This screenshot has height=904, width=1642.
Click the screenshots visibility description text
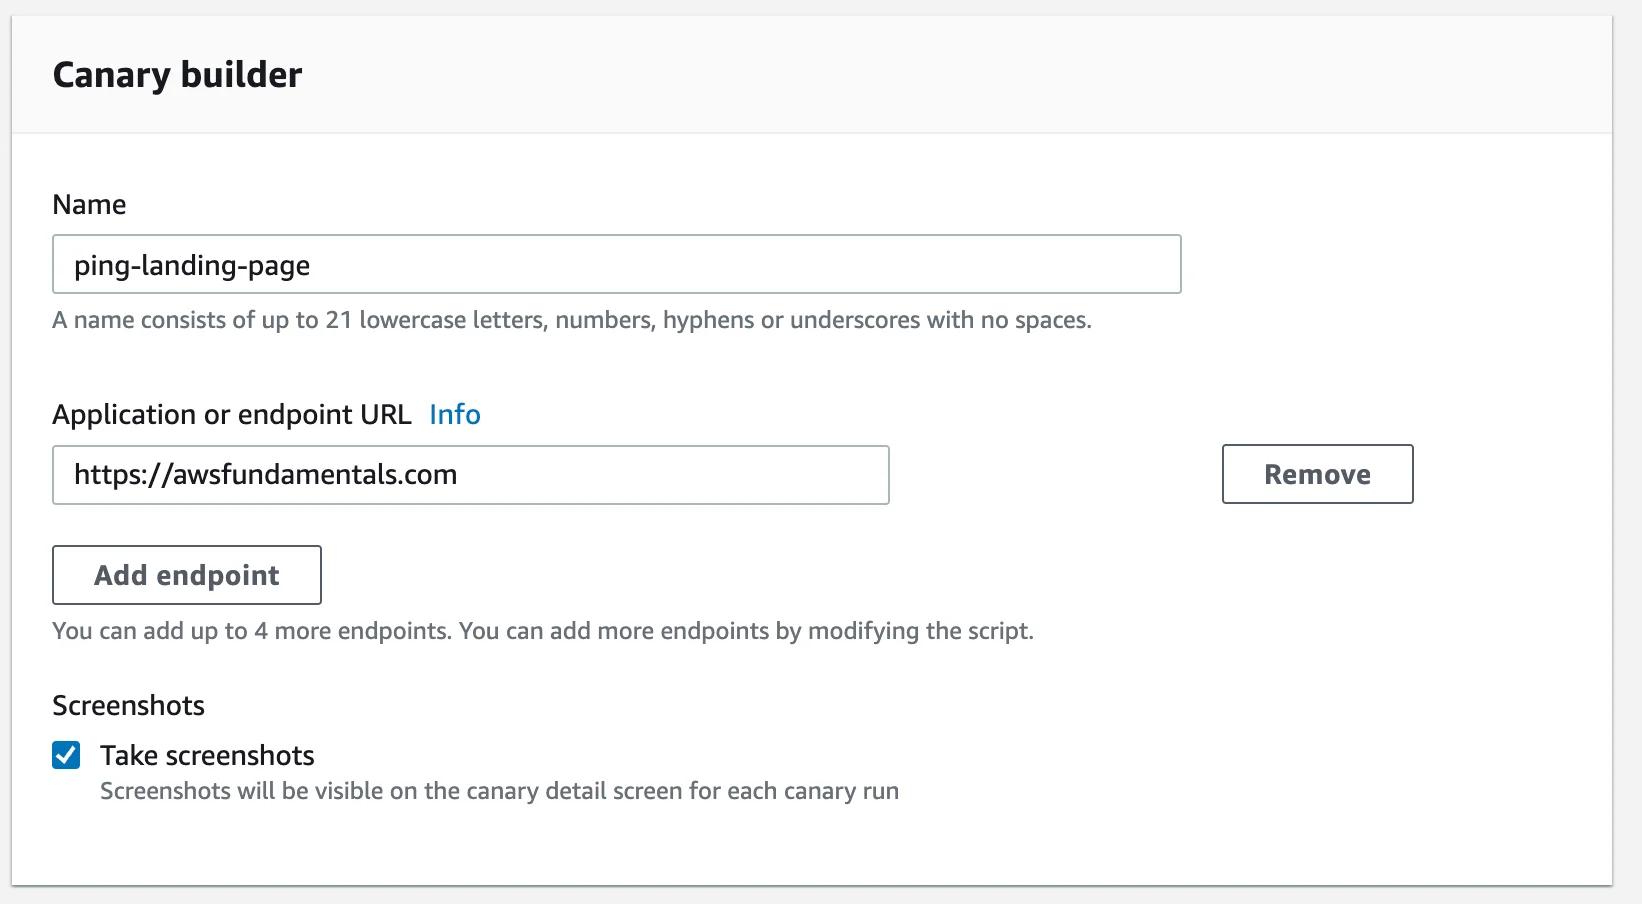499,791
